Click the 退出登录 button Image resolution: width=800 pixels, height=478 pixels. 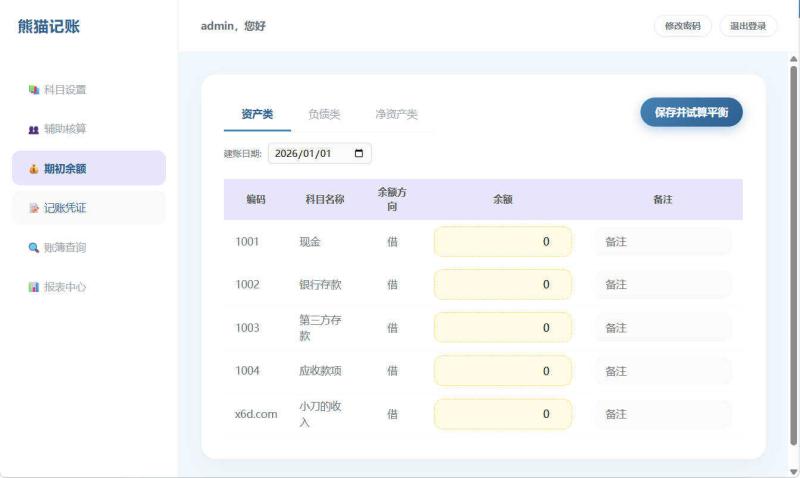point(748,26)
